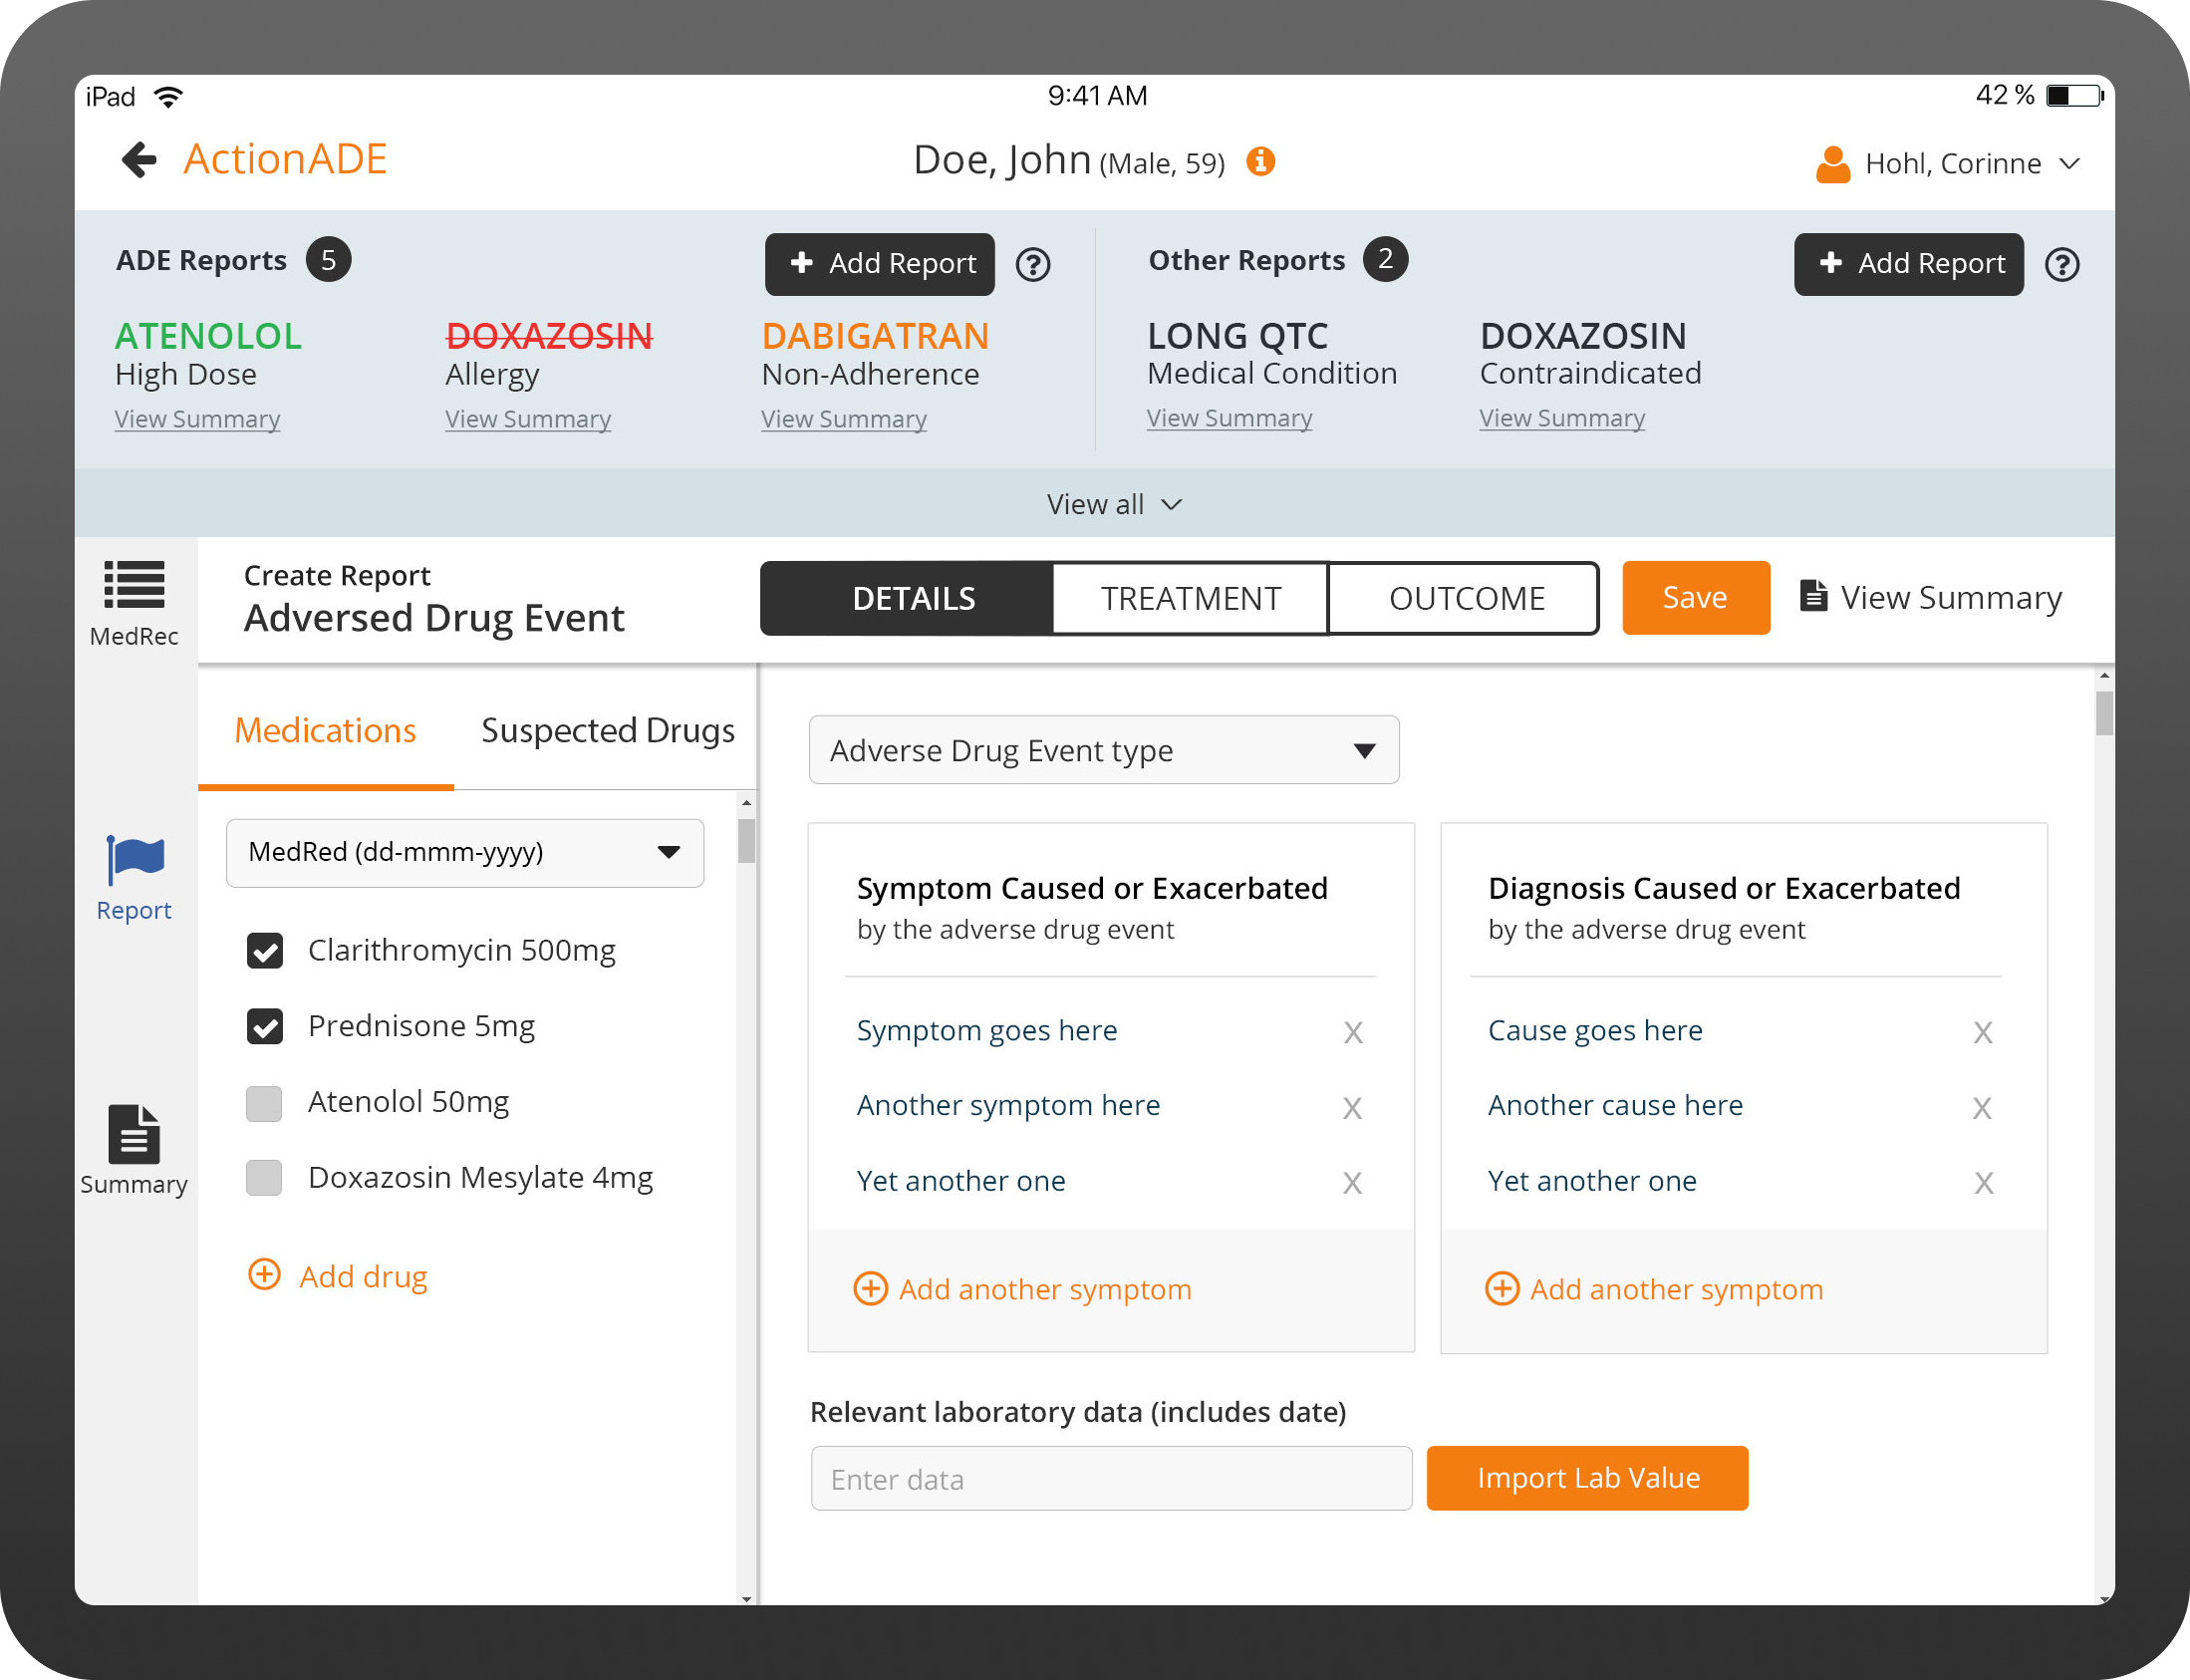
Task: Click the orange user avatar icon
Action: click(1832, 164)
